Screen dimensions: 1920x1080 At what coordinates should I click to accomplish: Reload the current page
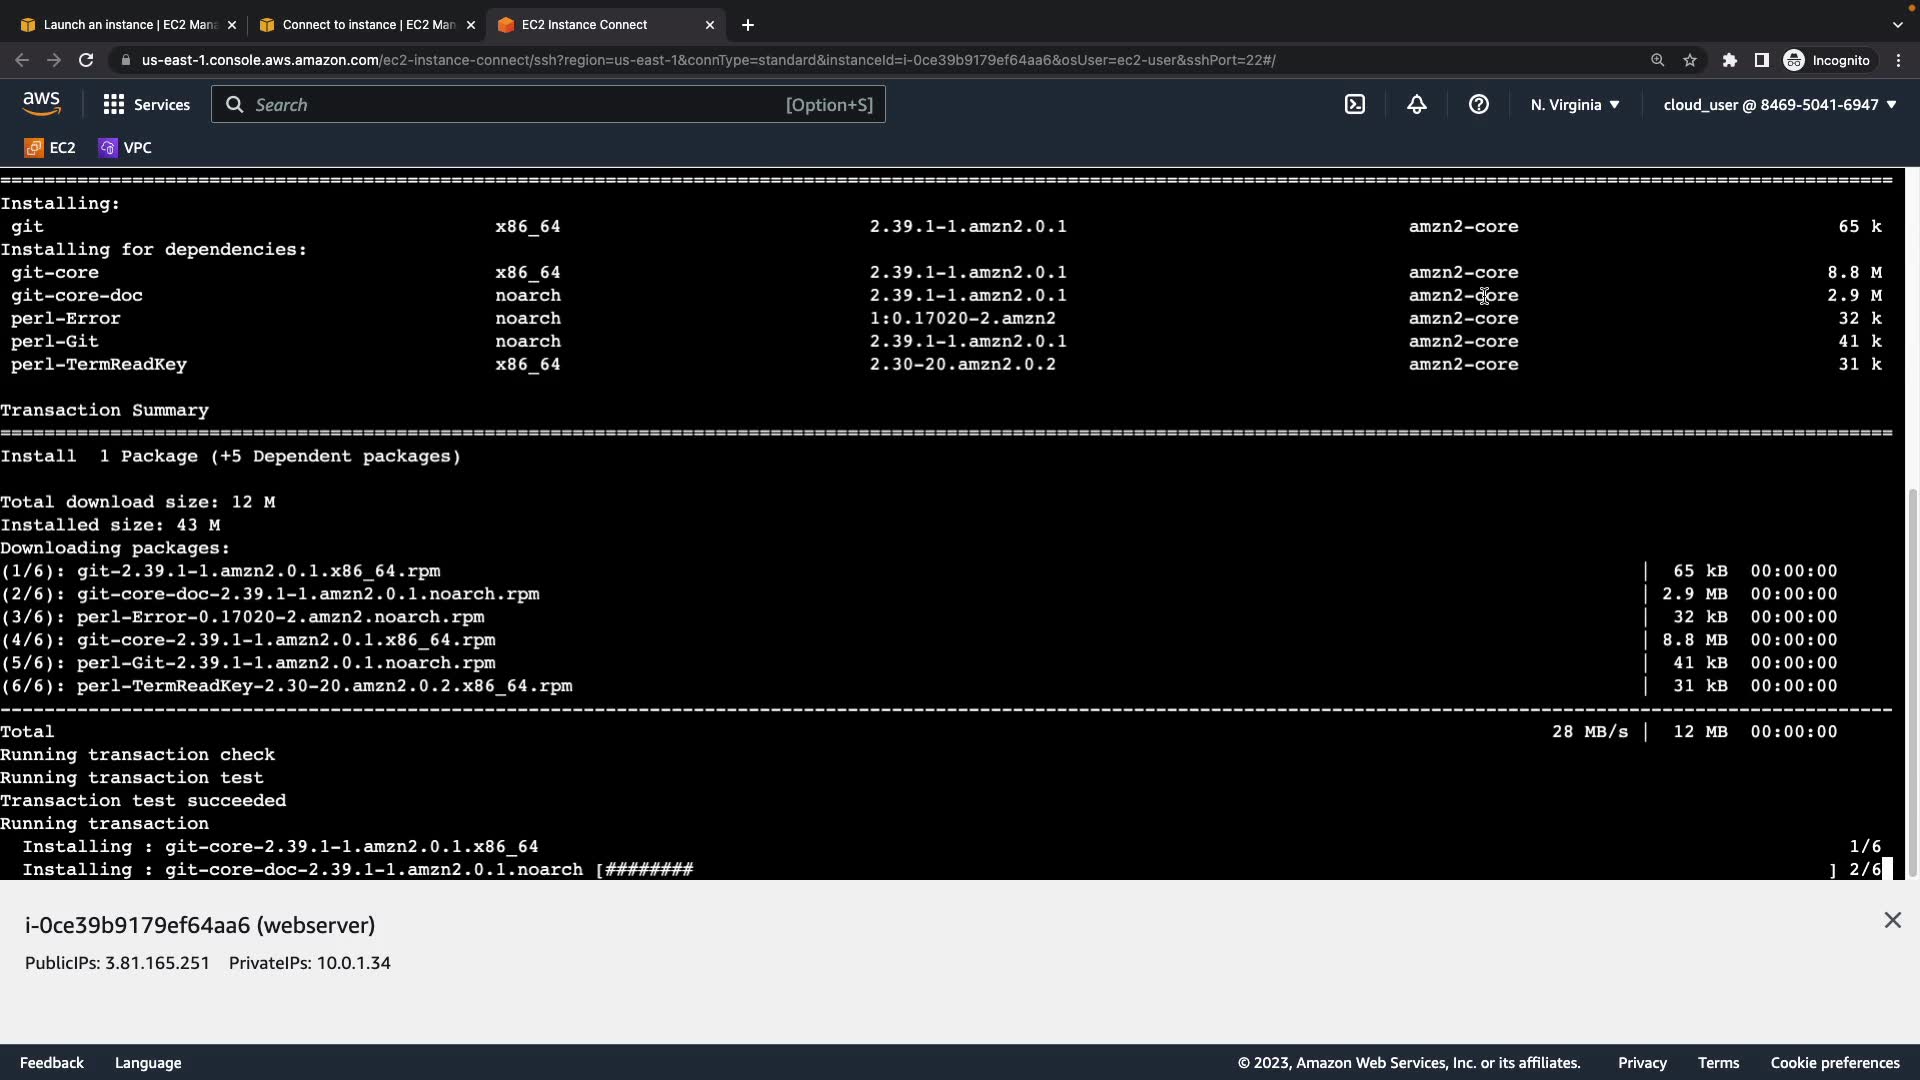pyautogui.click(x=86, y=60)
